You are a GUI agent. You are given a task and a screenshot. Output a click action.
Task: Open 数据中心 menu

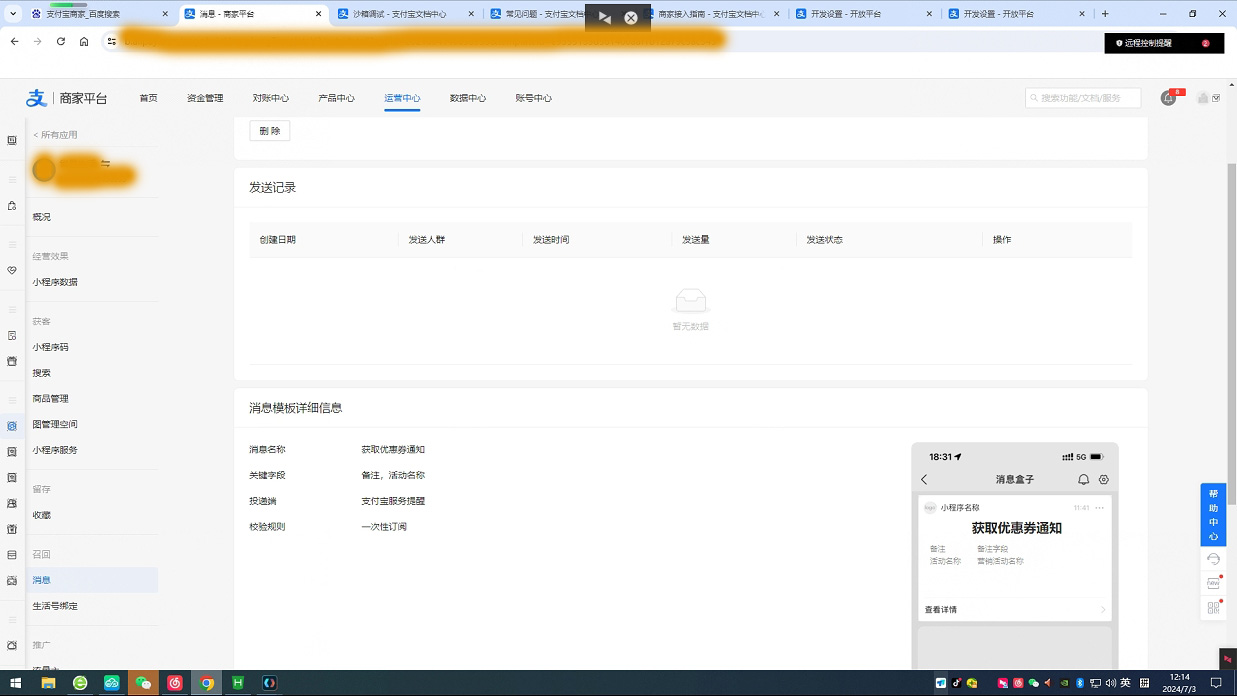point(467,98)
